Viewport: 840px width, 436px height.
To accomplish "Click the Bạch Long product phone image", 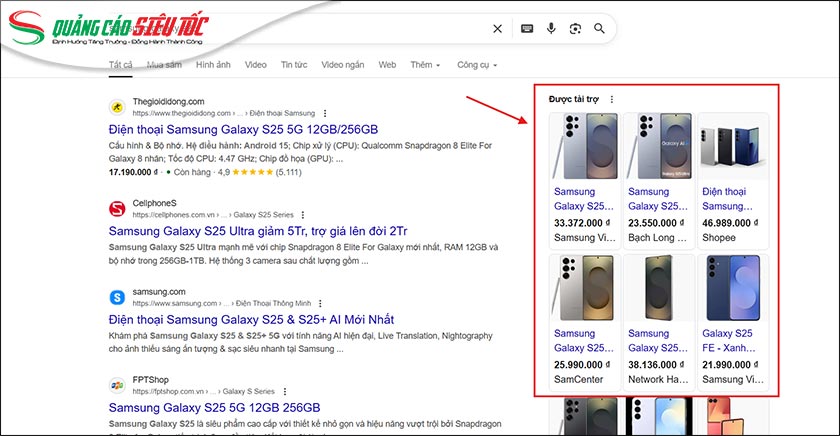I will (x=659, y=146).
